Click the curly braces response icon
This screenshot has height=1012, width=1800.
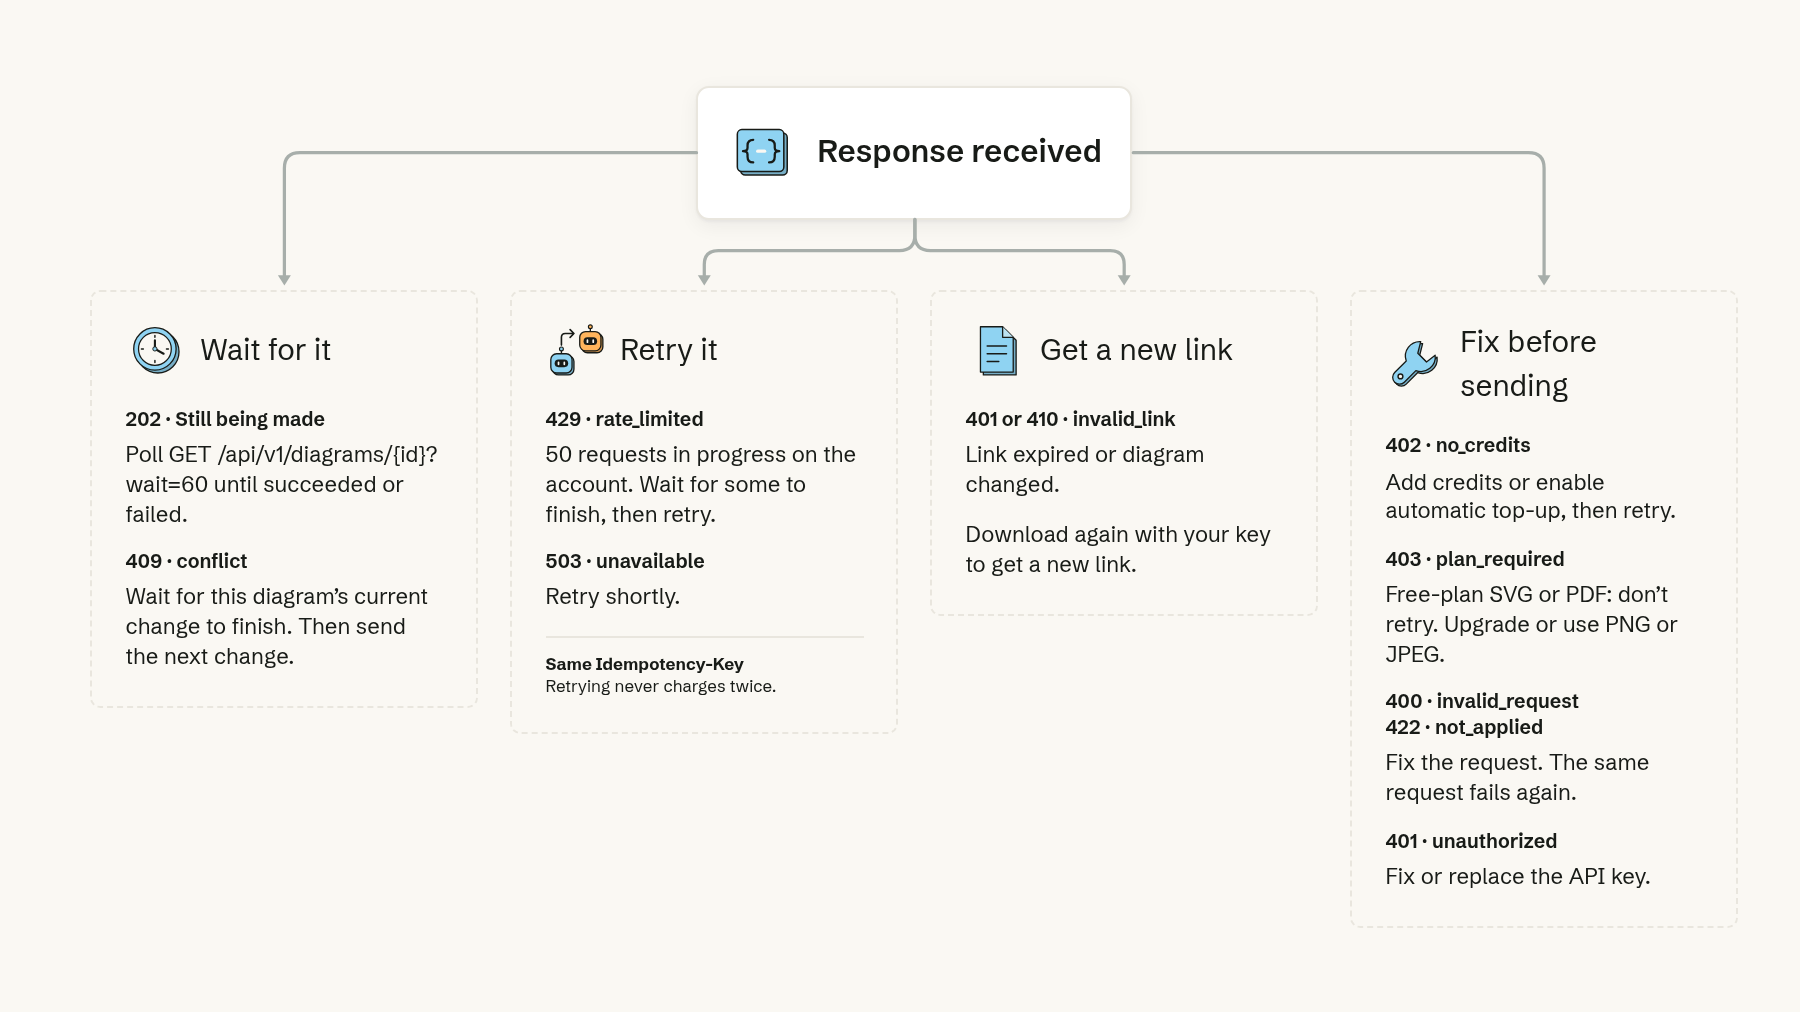point(762,152)
